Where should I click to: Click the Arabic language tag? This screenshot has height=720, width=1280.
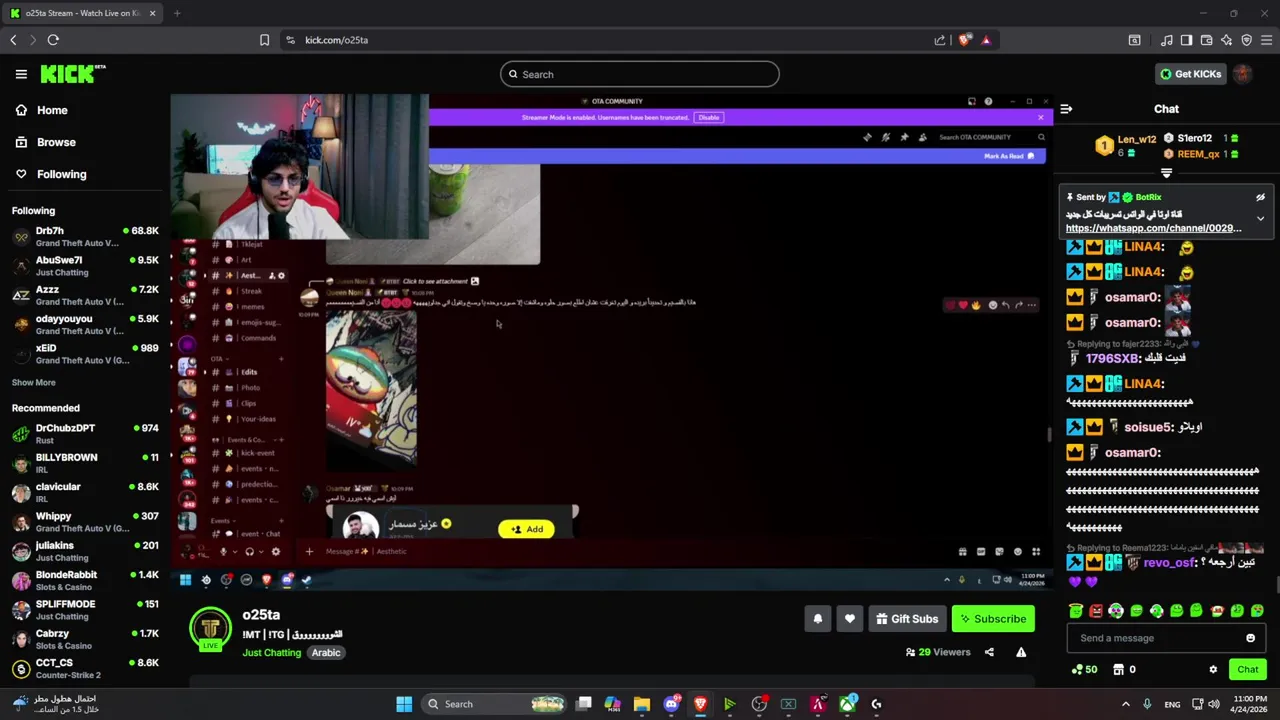326,652
